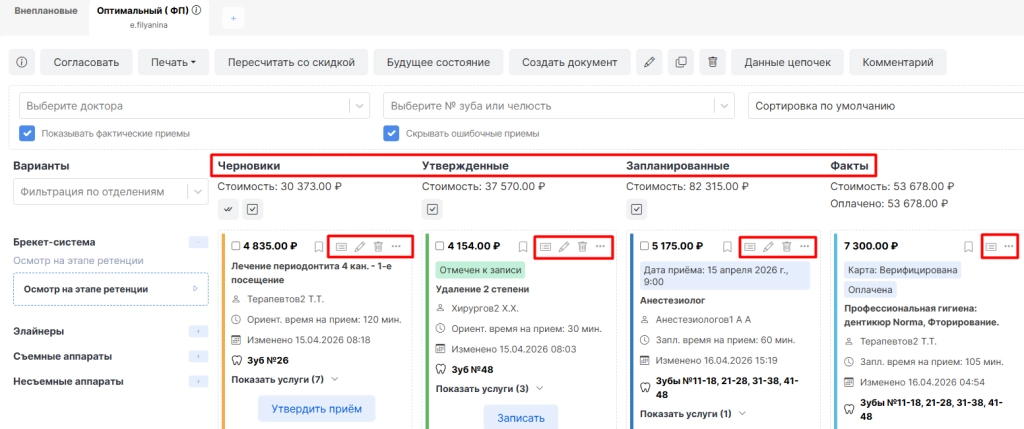Click the double-checkmark icon under Черновики cost
This screenshot has height=429, width=1024.
tap(228, 210)
